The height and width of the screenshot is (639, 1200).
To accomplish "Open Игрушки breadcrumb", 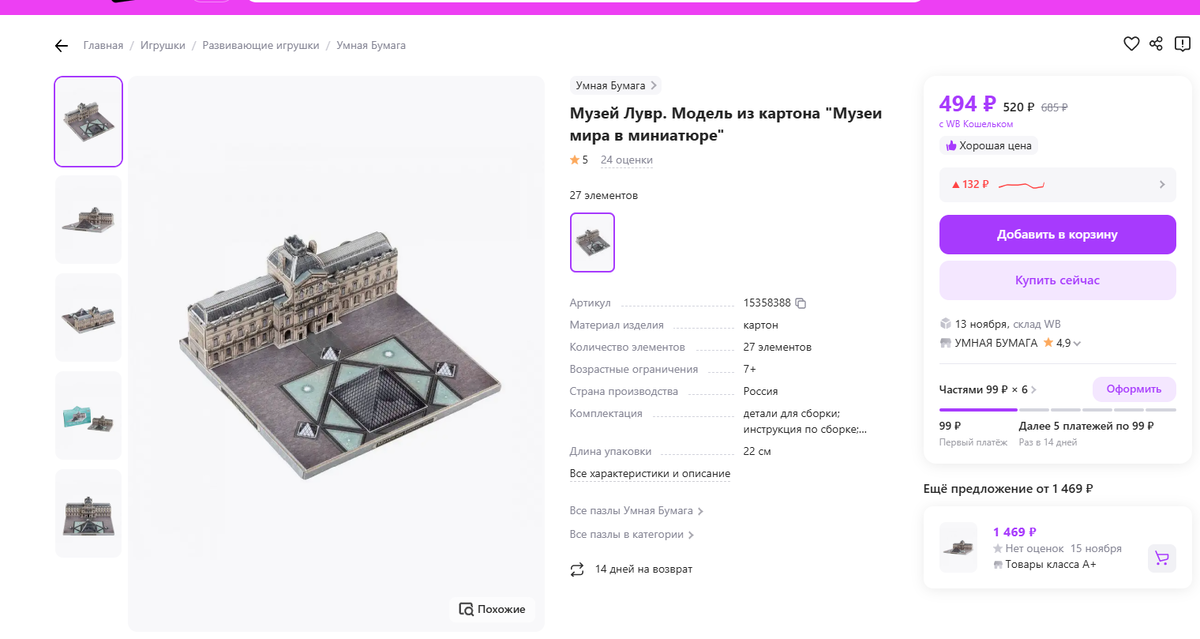I will click(x=163, y=46).
